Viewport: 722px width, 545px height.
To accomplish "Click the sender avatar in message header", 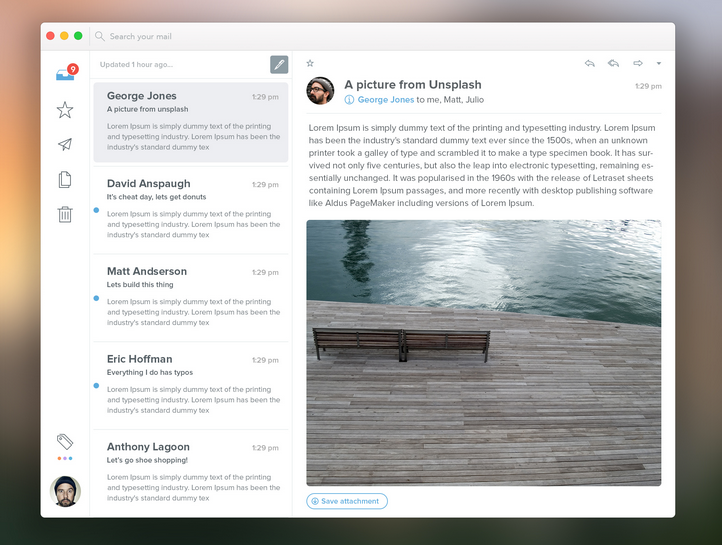I will tap(320, 91).
